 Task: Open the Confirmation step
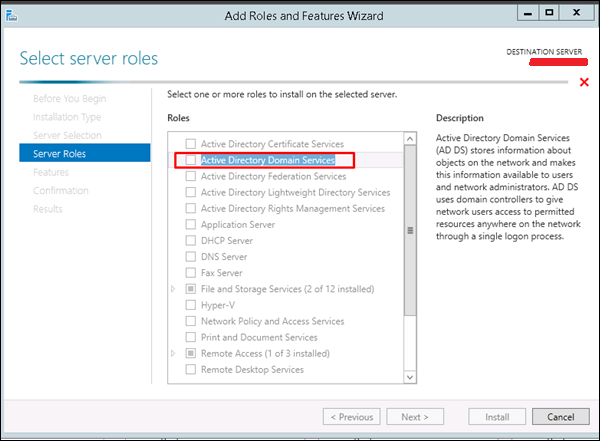[60, 191]
